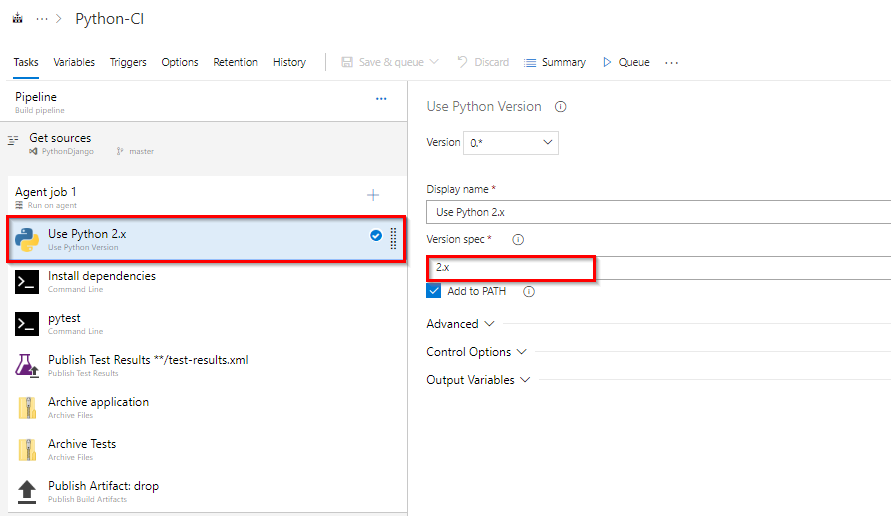Click the command line icon for Install dependencies
The width and height of the screenshot is (891, 516).
pyautogui.click(x=27, y=282)
